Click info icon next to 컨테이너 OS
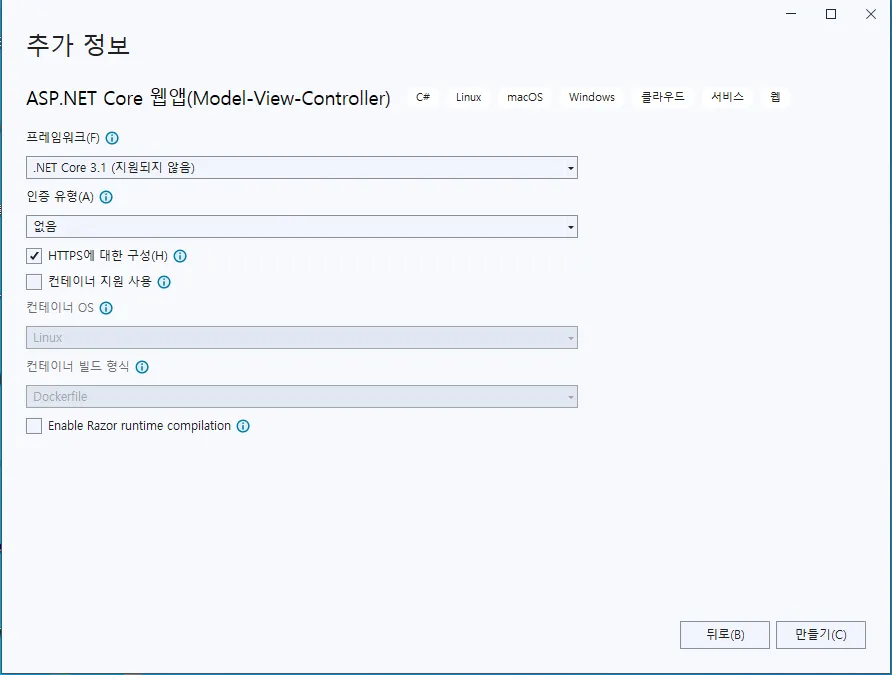 (x=106, y=308)
